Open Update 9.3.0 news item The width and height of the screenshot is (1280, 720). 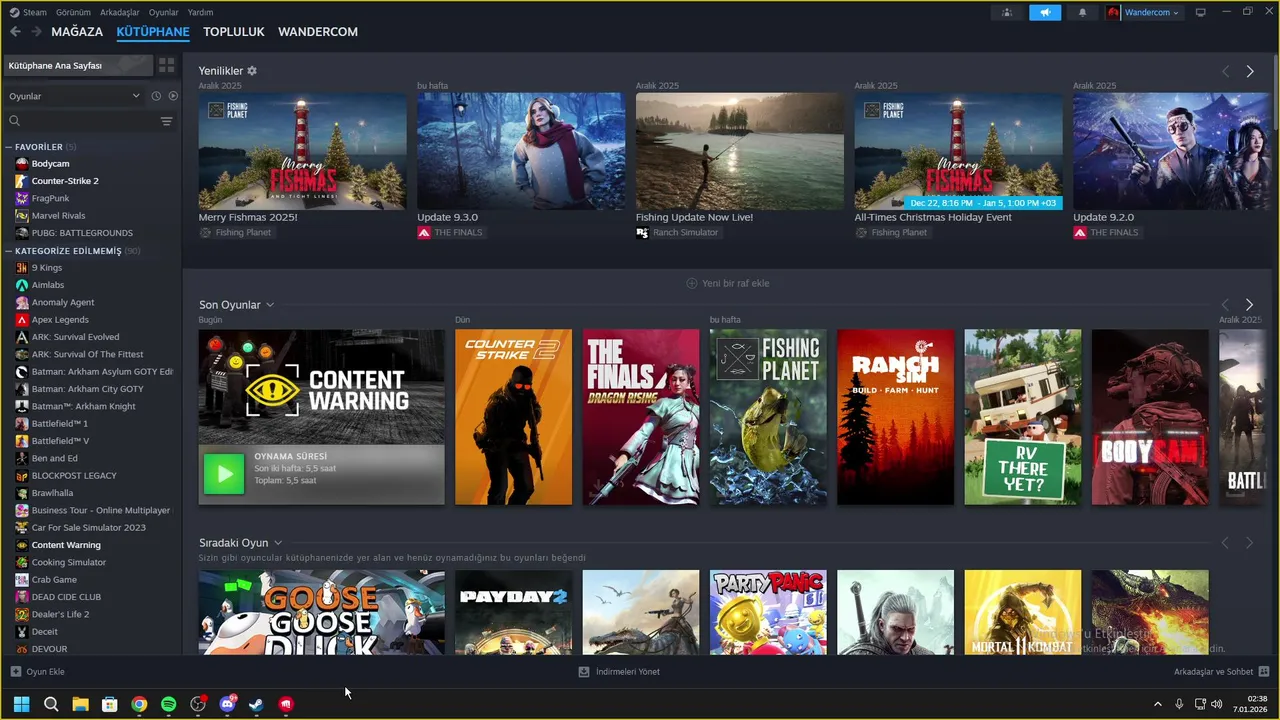(521, 152)
